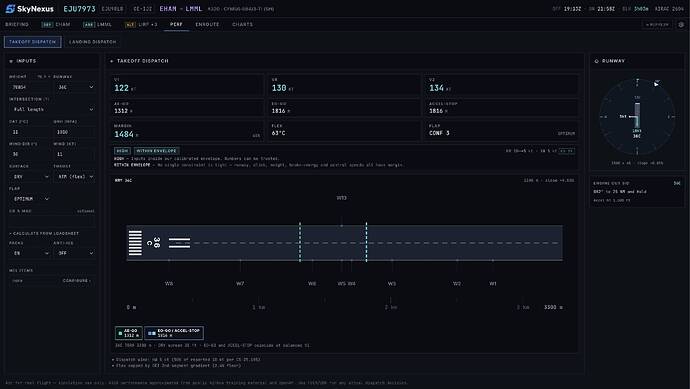Click the SkyNexus logo icon
This screenshot has width=690, height=389.
[10, 8]
